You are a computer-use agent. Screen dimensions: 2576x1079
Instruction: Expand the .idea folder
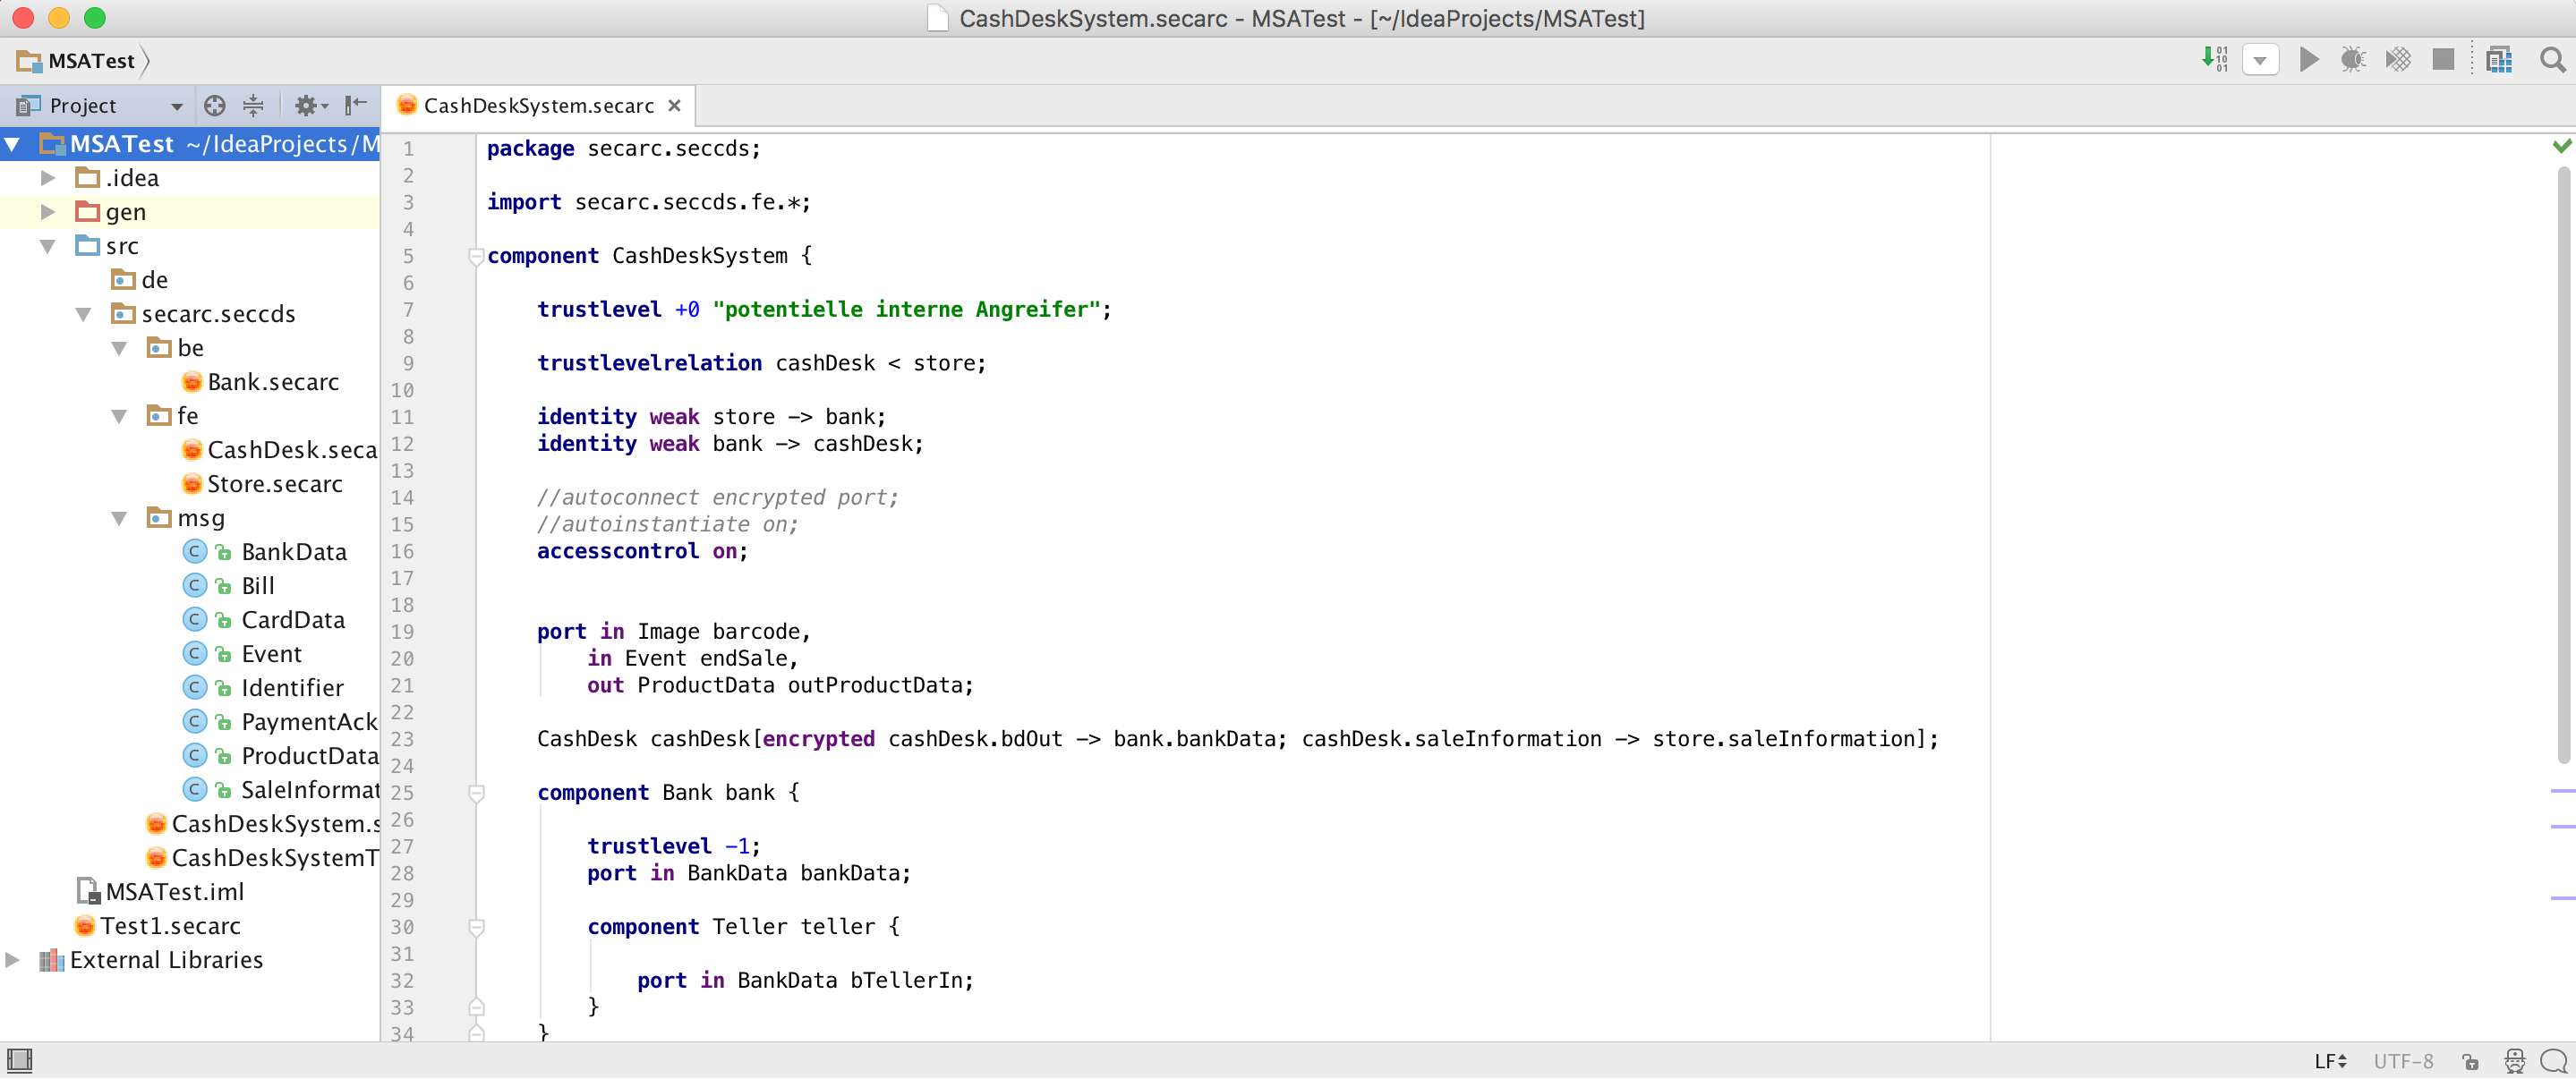click(x=47, y=178)
